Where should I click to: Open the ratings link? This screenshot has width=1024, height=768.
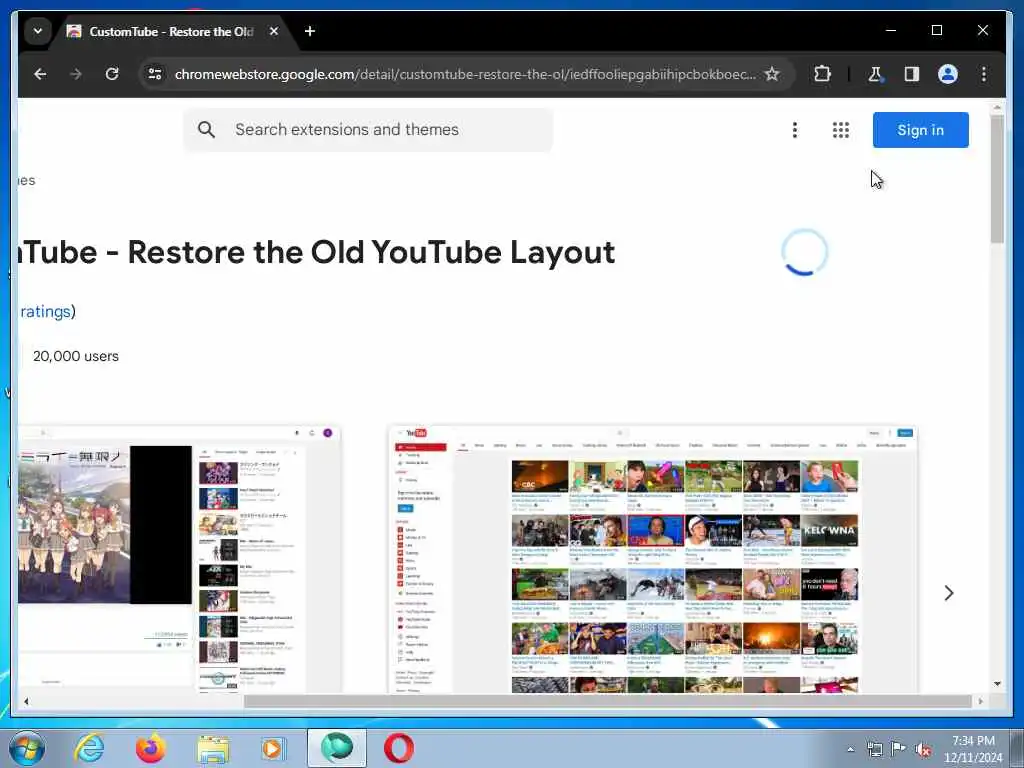tap(45, 312)
